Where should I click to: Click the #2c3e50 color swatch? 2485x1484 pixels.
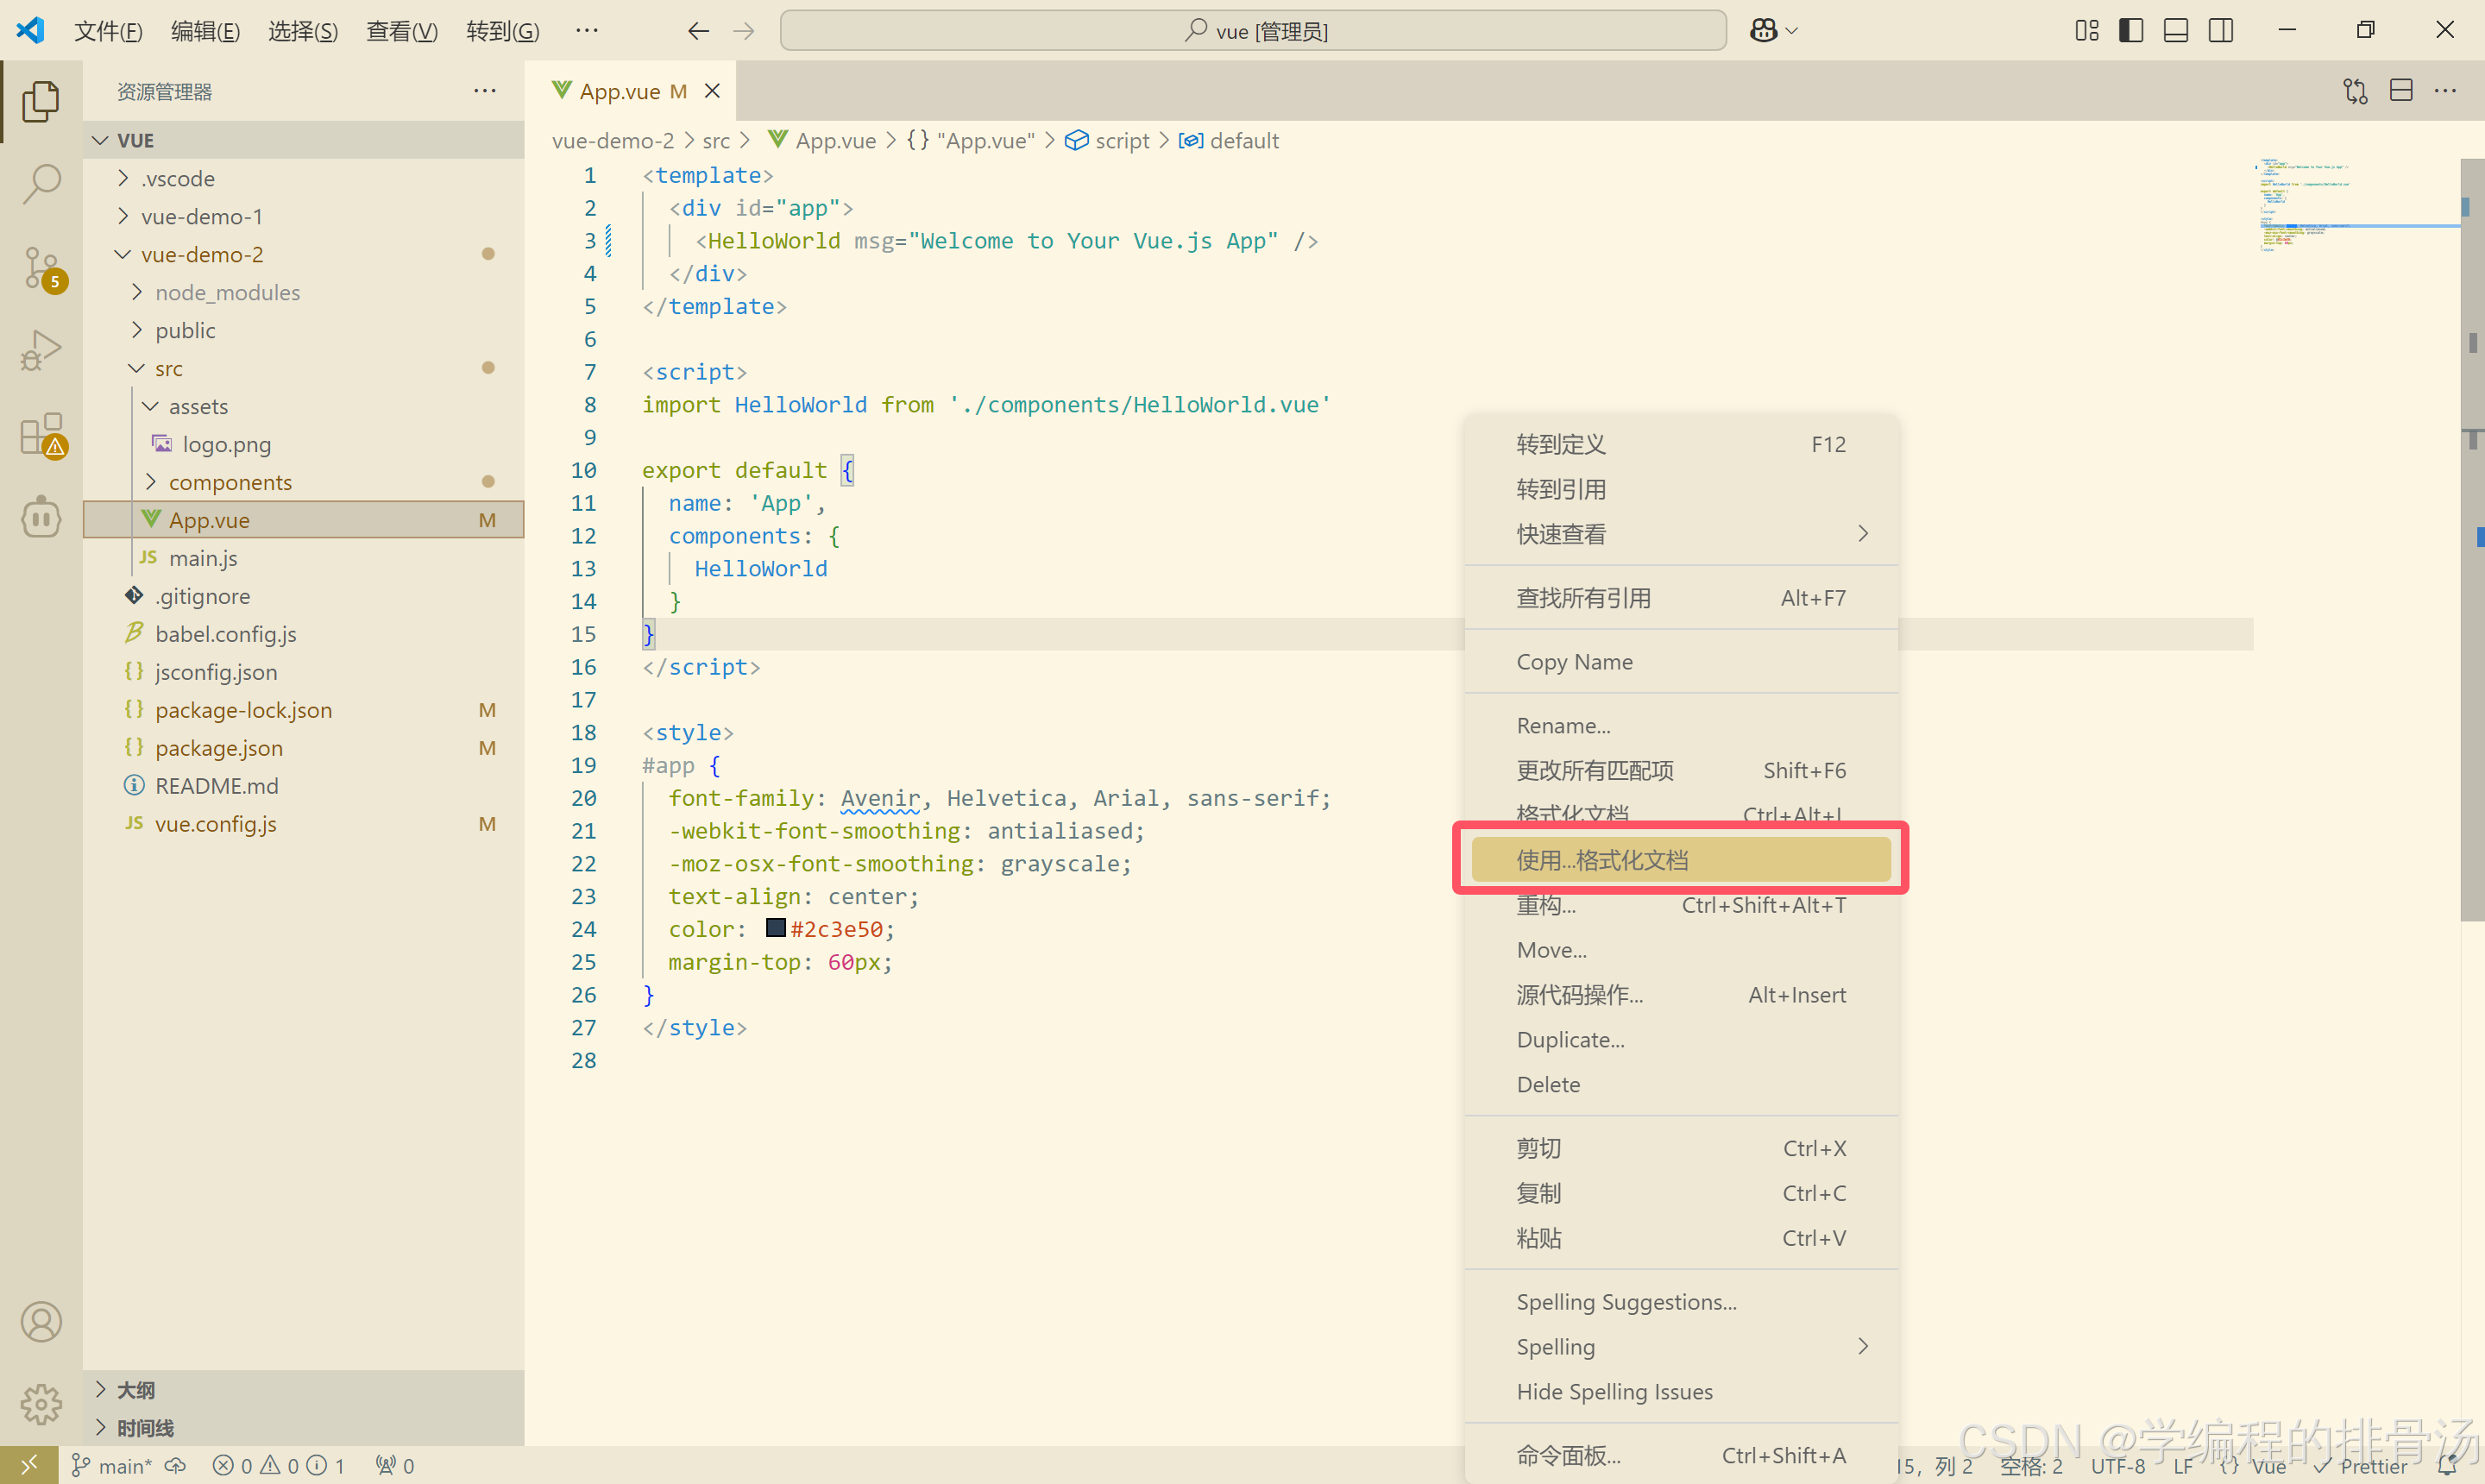[775, 928]
